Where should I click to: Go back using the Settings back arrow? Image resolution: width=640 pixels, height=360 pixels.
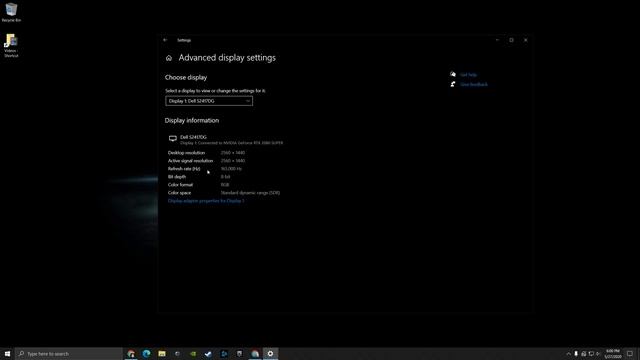(165, 40)
